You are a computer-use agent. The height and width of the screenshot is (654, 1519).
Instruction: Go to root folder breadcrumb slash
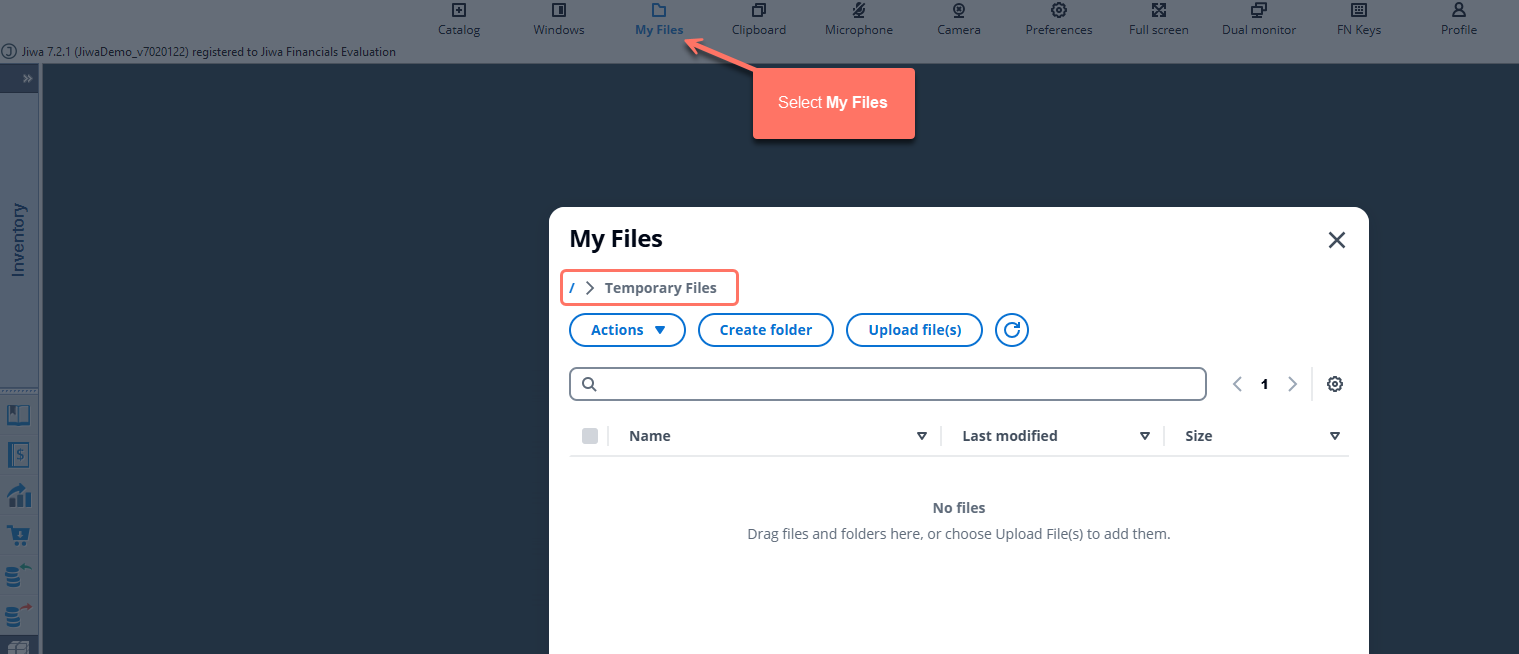(572, 288)
